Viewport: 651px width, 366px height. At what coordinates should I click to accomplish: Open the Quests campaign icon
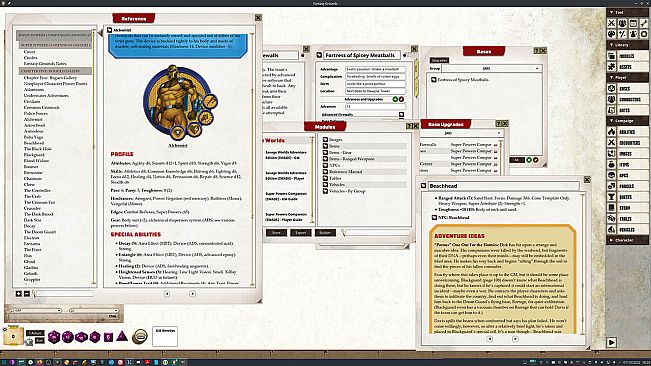tap(612, 197)
